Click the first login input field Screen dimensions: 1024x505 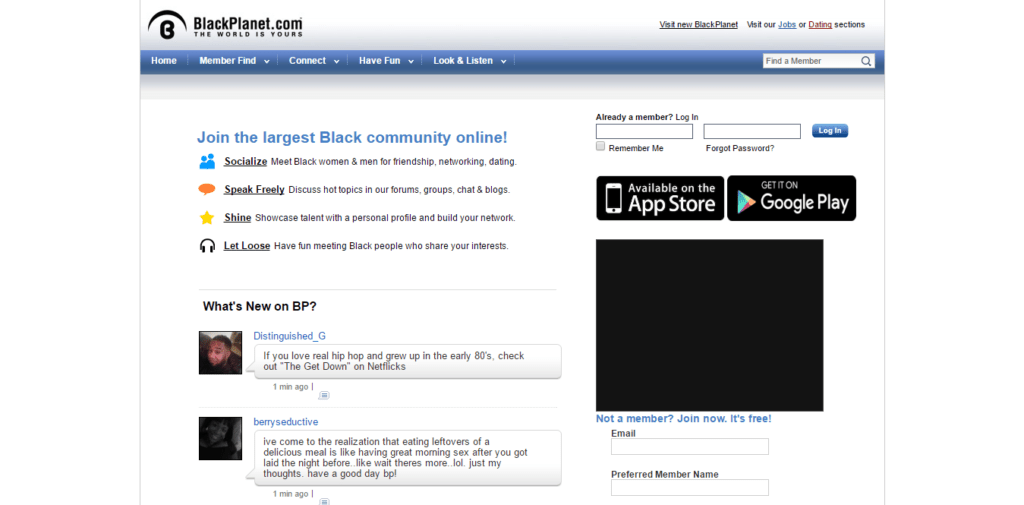click(644, 131)
